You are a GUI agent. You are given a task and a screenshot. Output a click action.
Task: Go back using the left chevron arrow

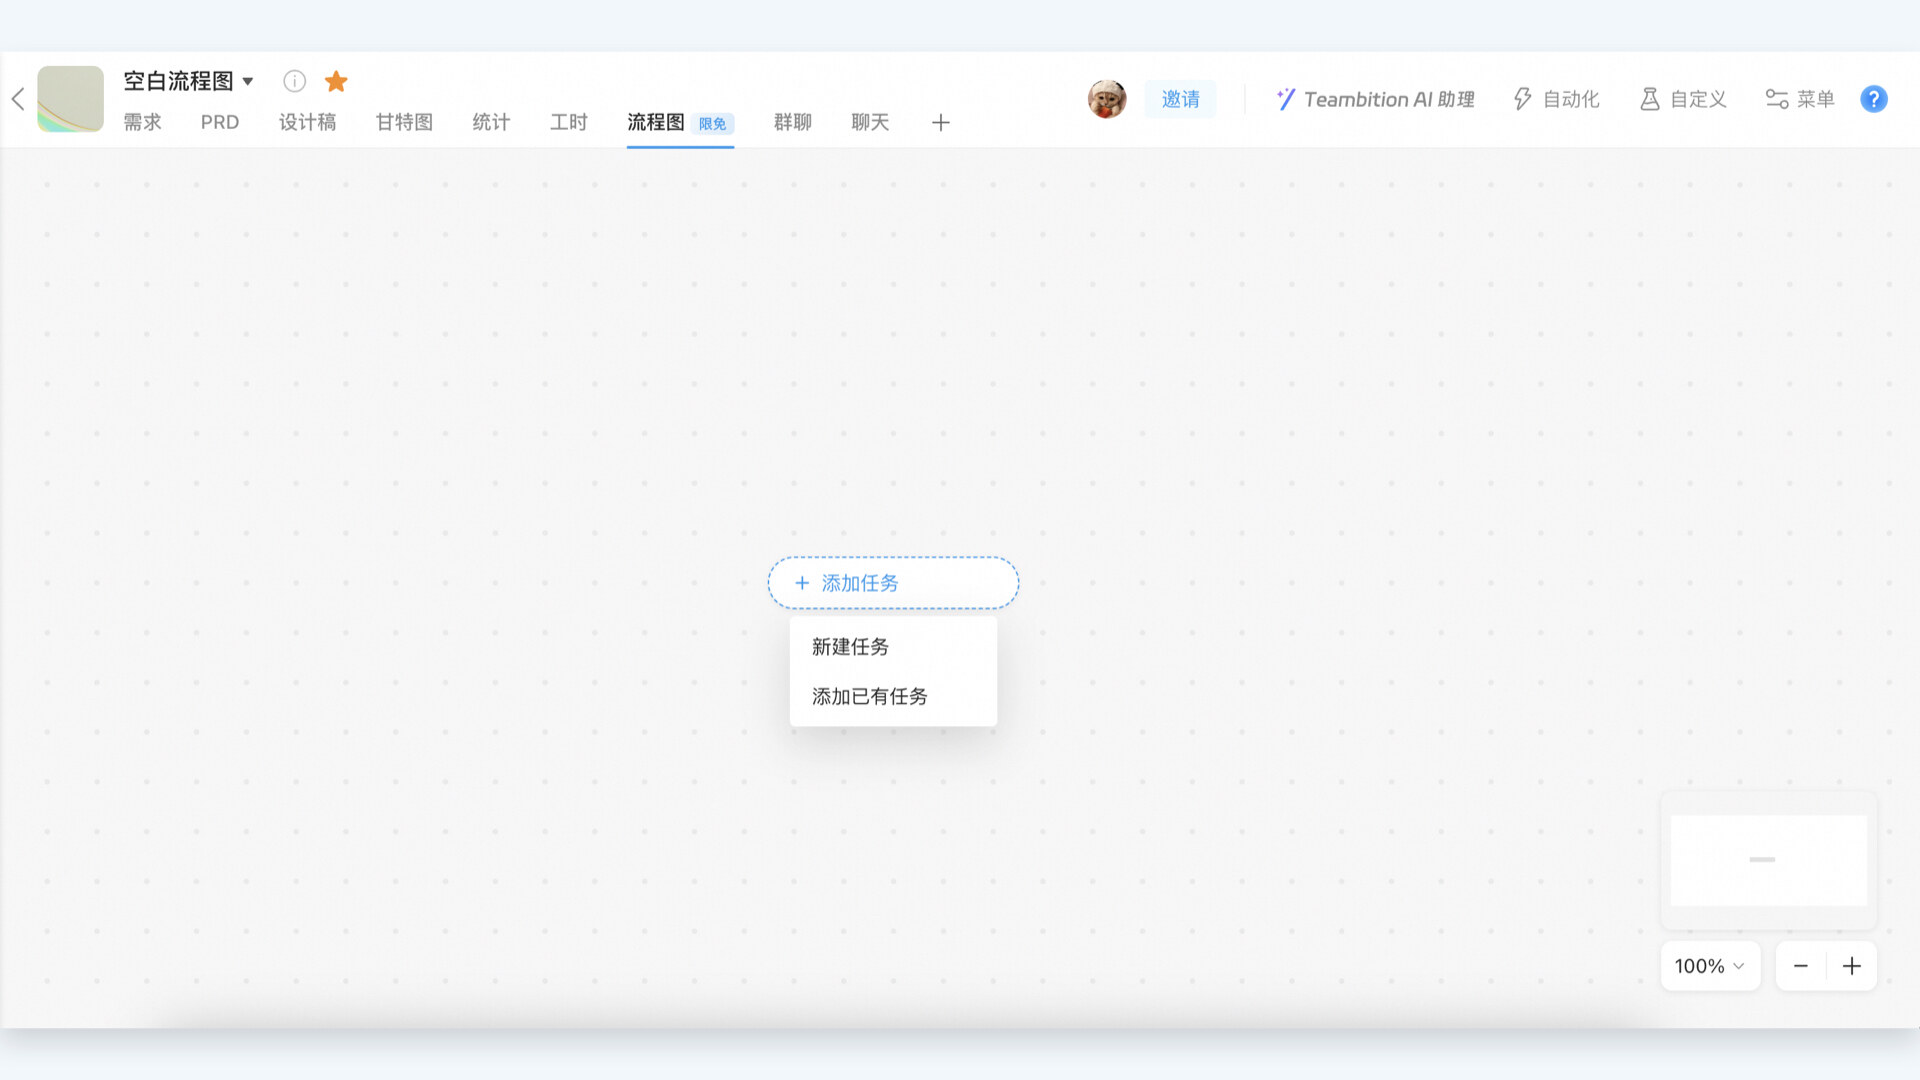click(x=18, y=99)
